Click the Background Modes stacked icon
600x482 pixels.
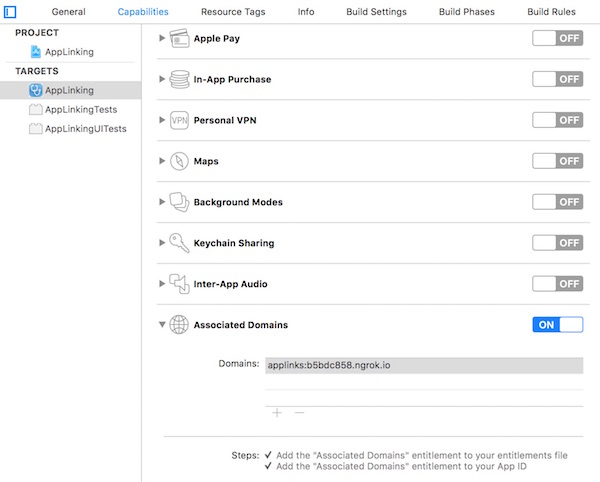179,202
